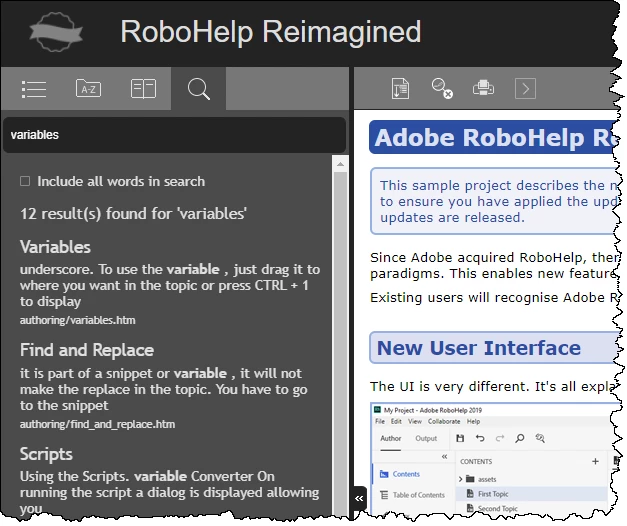
Task: Go to the next topic arrow
Action: tap(525, 88)
